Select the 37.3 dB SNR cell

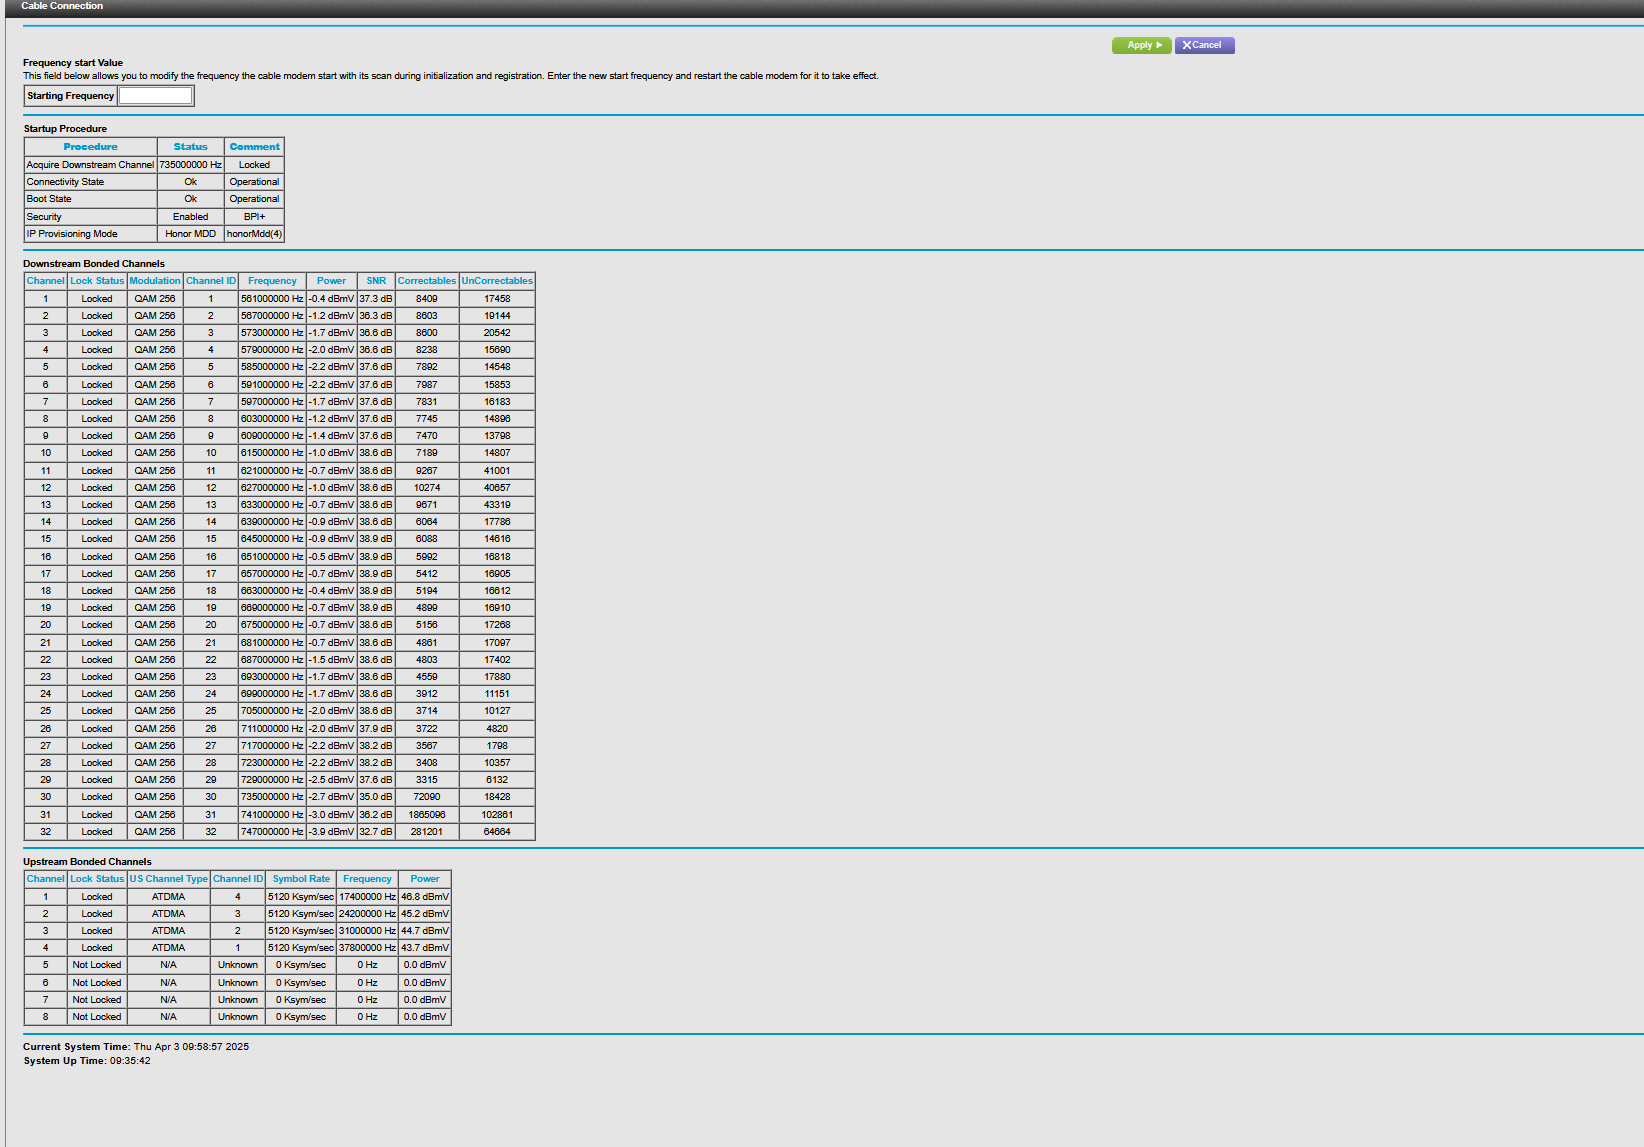(x=376, y=299)
